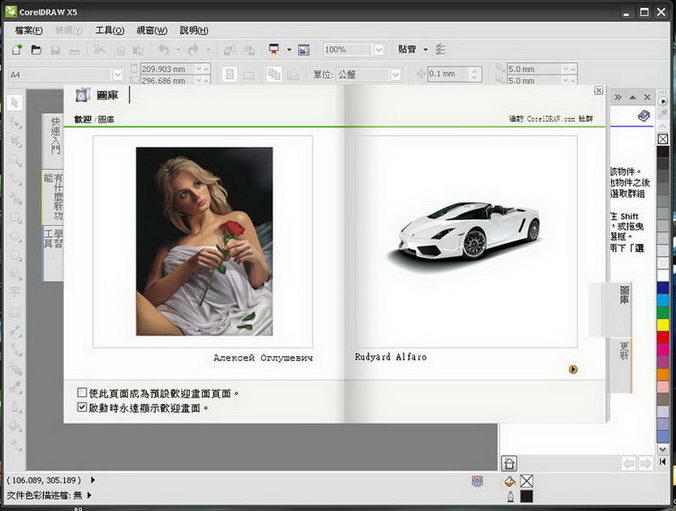The image size is (676, 511).
Task: Click the orange next-page arrow in the gallery
Action: click(573, 369)
